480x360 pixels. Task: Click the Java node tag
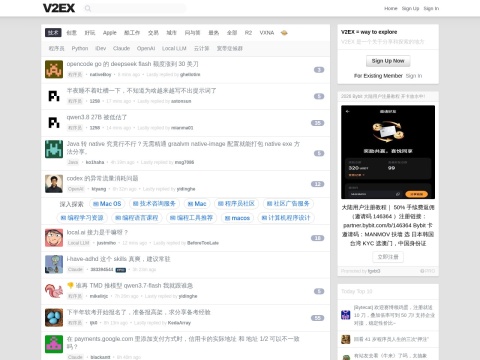(x=73, y=162)
